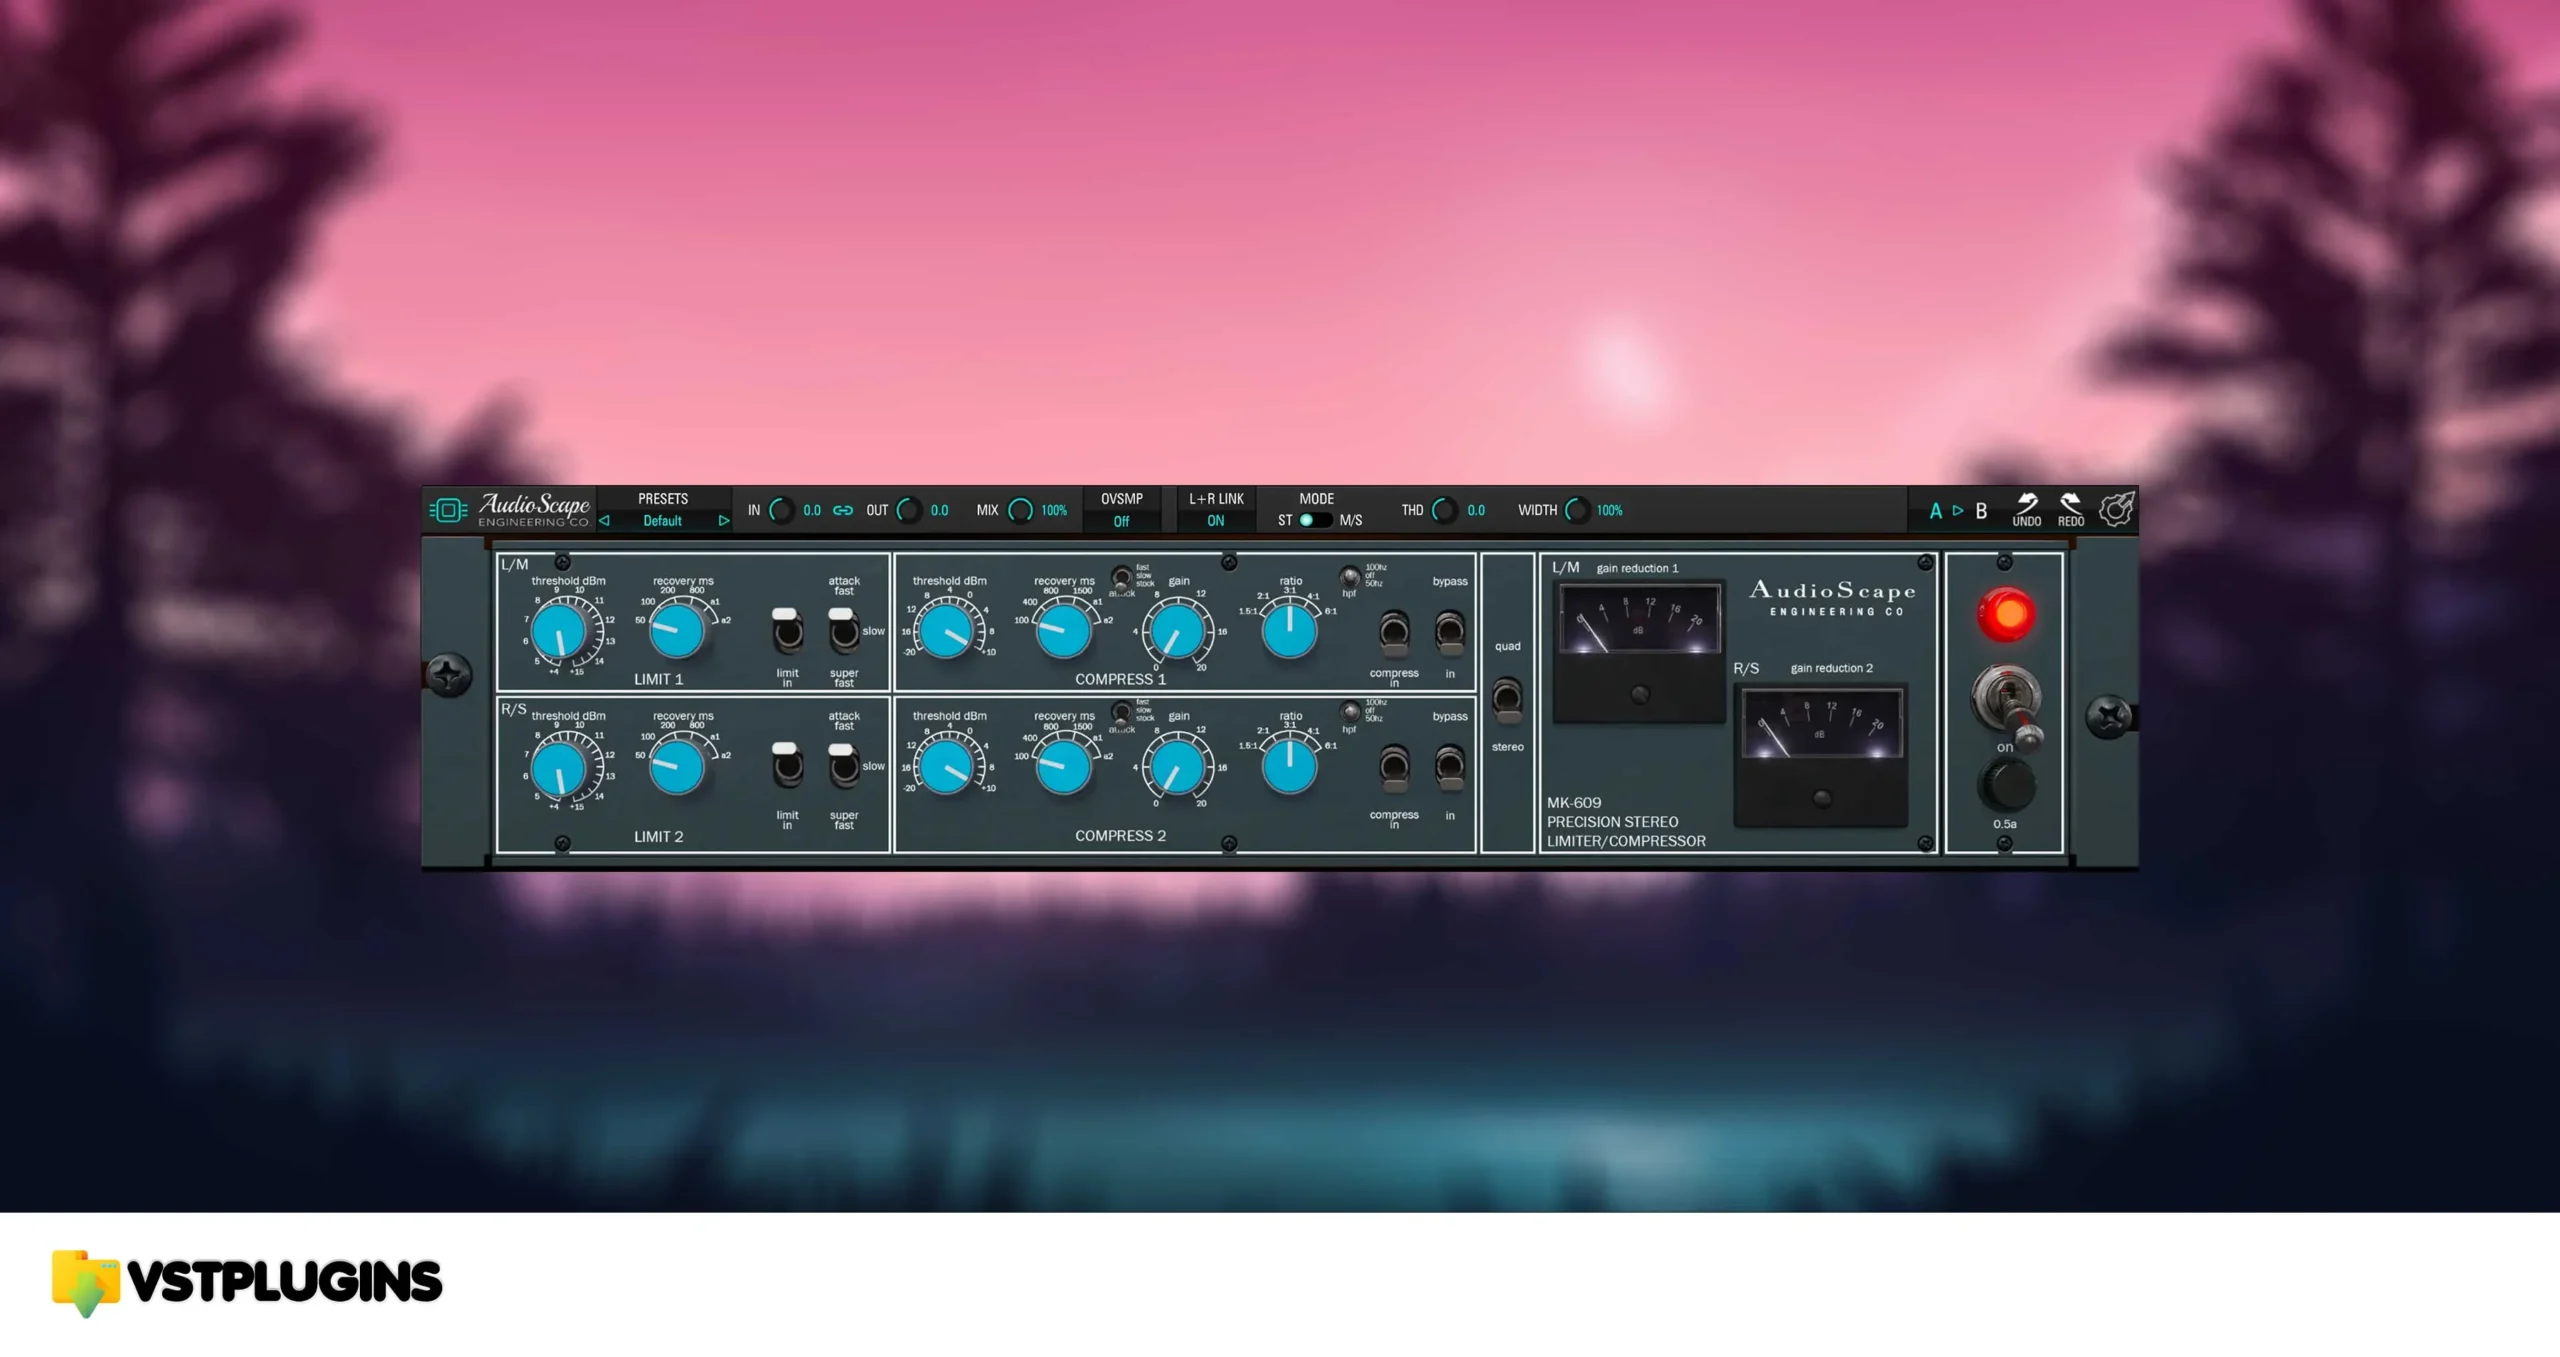Click the LIMIT 2 threshold dBm knob
Viewport: 2560px width, 1357px height.
click(559, 769)
